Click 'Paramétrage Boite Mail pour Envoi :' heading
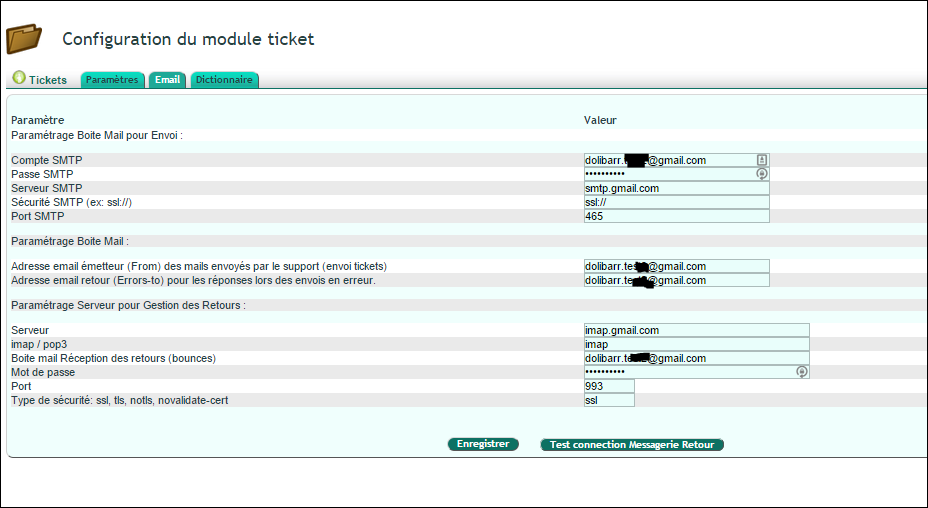Viewport: 928px width, 508px height. tap(97, 135)
